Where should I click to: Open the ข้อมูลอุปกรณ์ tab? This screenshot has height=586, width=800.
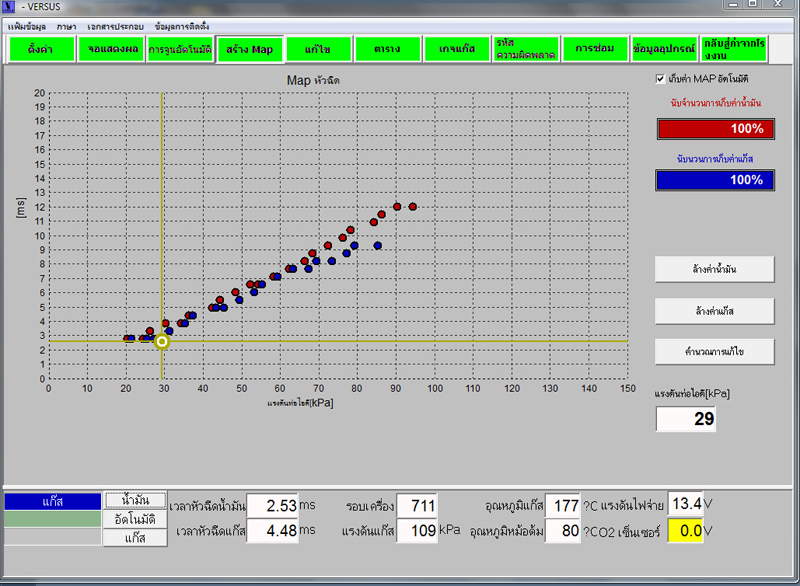[664, 49]
